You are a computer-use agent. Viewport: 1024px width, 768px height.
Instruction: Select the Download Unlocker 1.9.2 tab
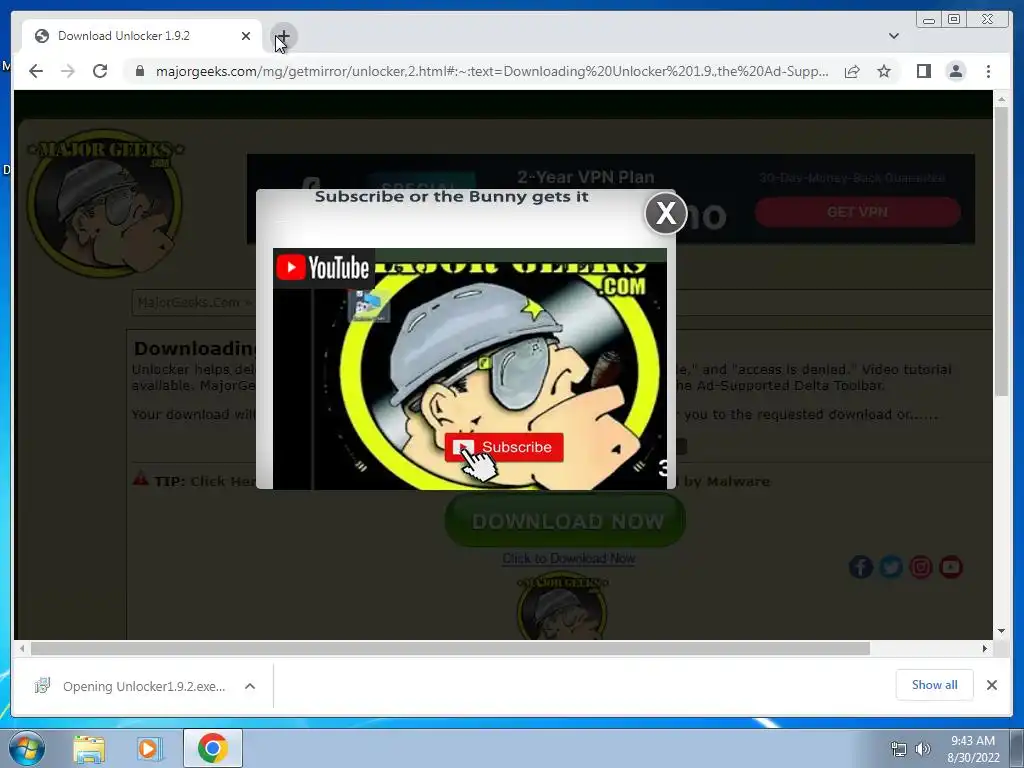point(142,36)
